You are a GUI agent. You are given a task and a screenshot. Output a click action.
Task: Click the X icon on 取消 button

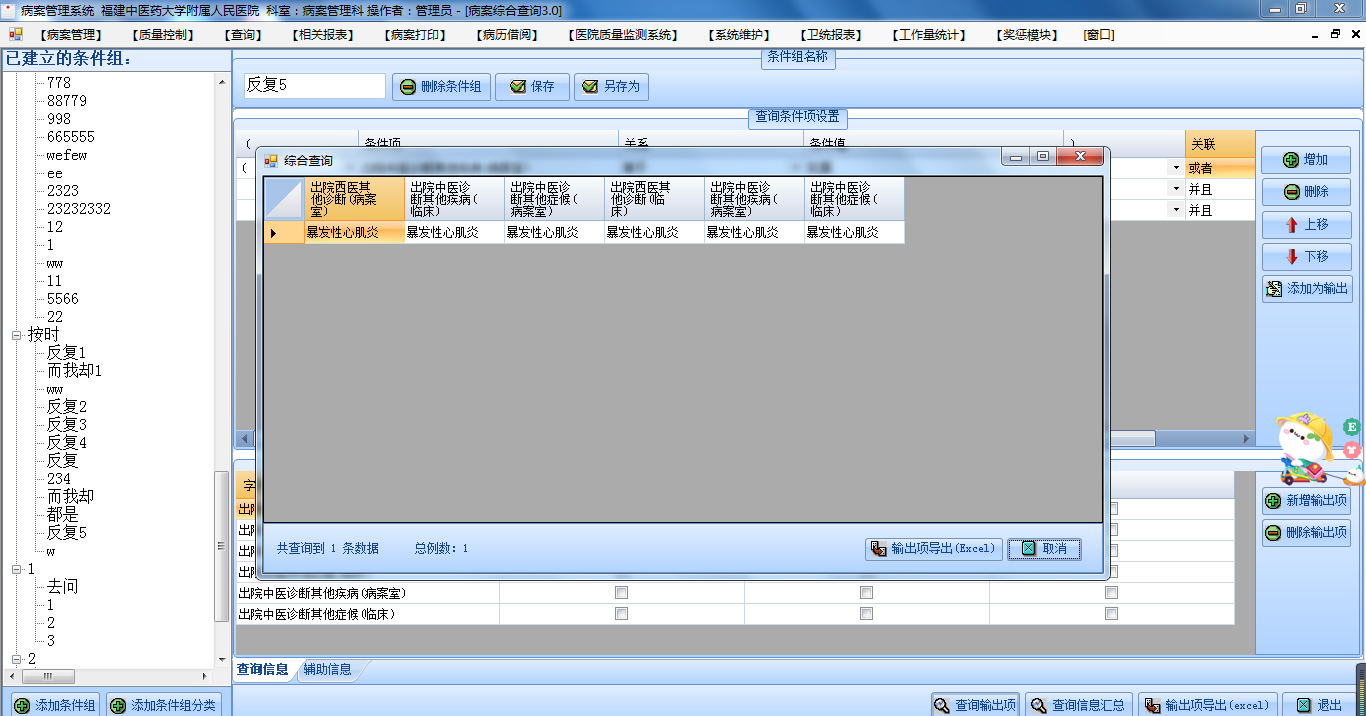(x=1028, y=549)
